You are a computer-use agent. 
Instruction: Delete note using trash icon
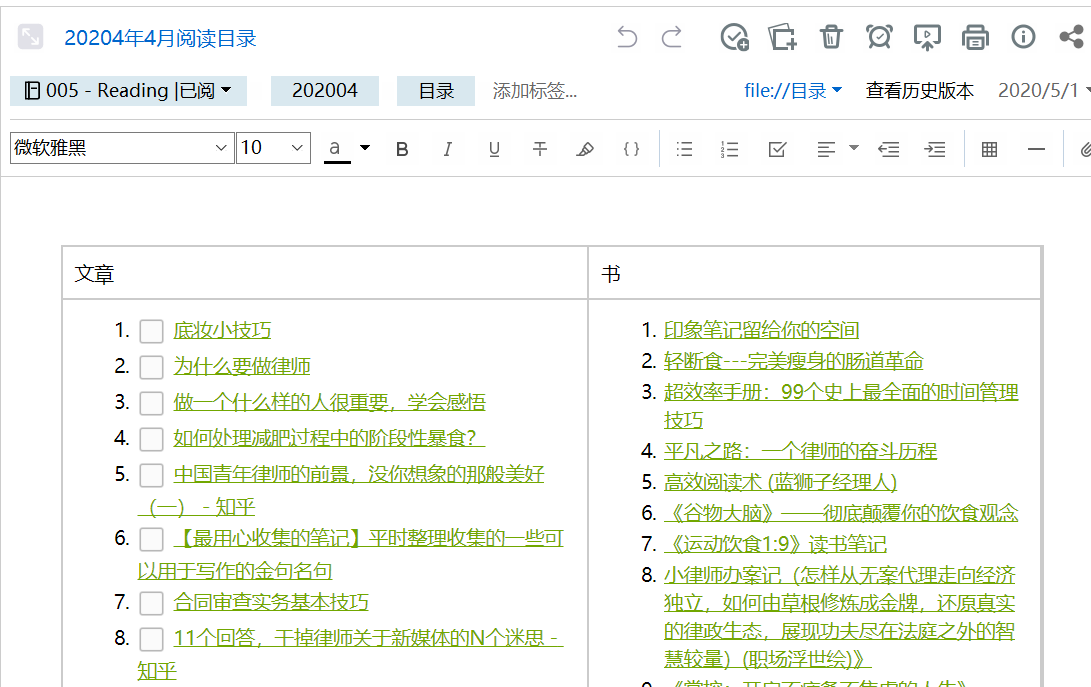[x=831, y=37]
